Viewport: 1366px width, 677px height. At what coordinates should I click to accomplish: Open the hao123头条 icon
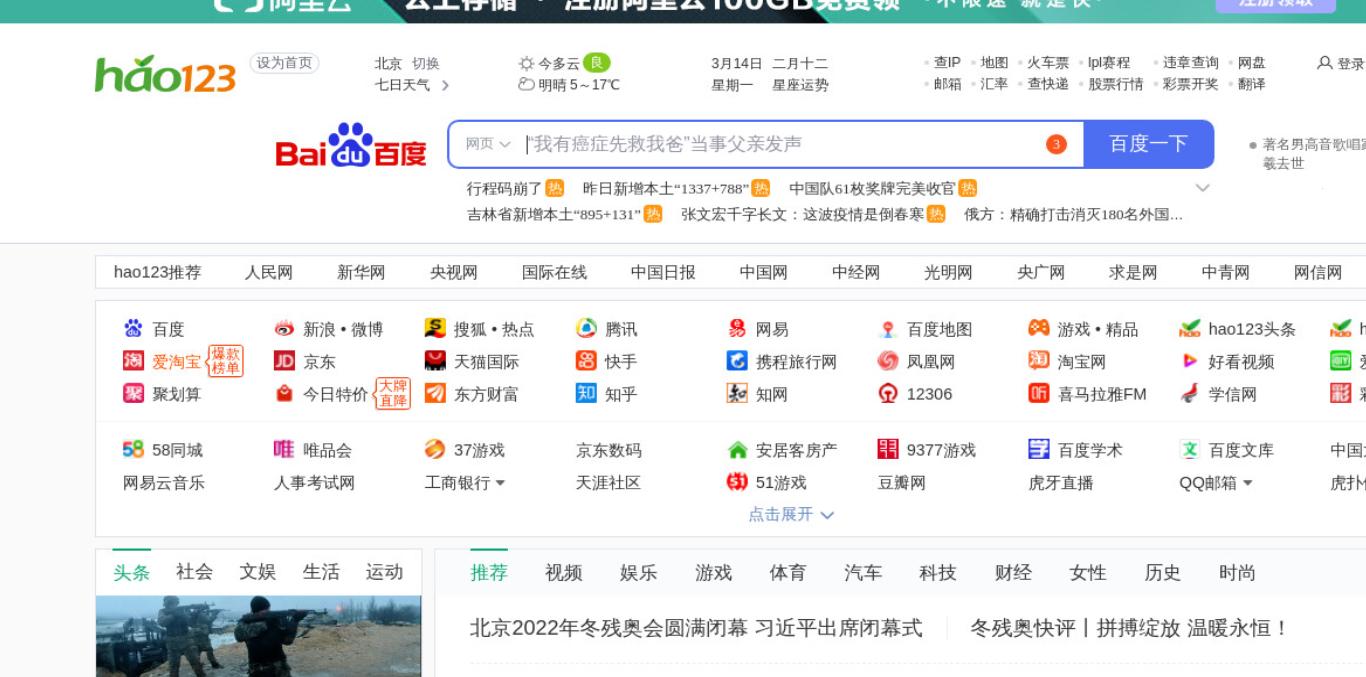click(x=1190, y=329)
